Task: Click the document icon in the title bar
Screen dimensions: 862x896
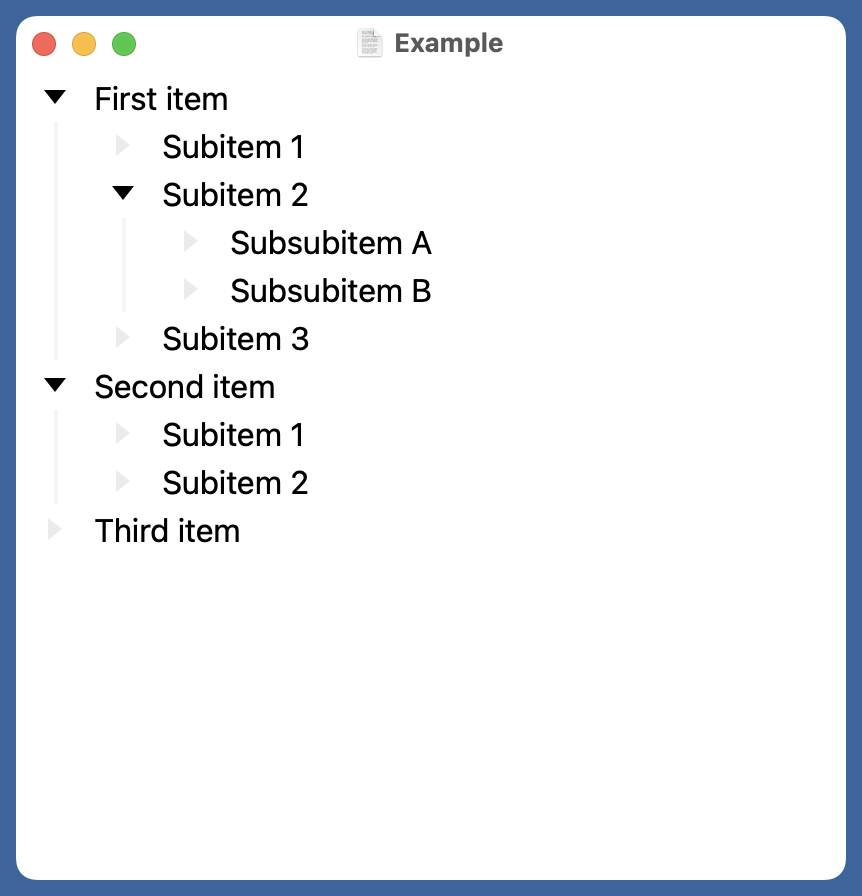Action: 370,43
